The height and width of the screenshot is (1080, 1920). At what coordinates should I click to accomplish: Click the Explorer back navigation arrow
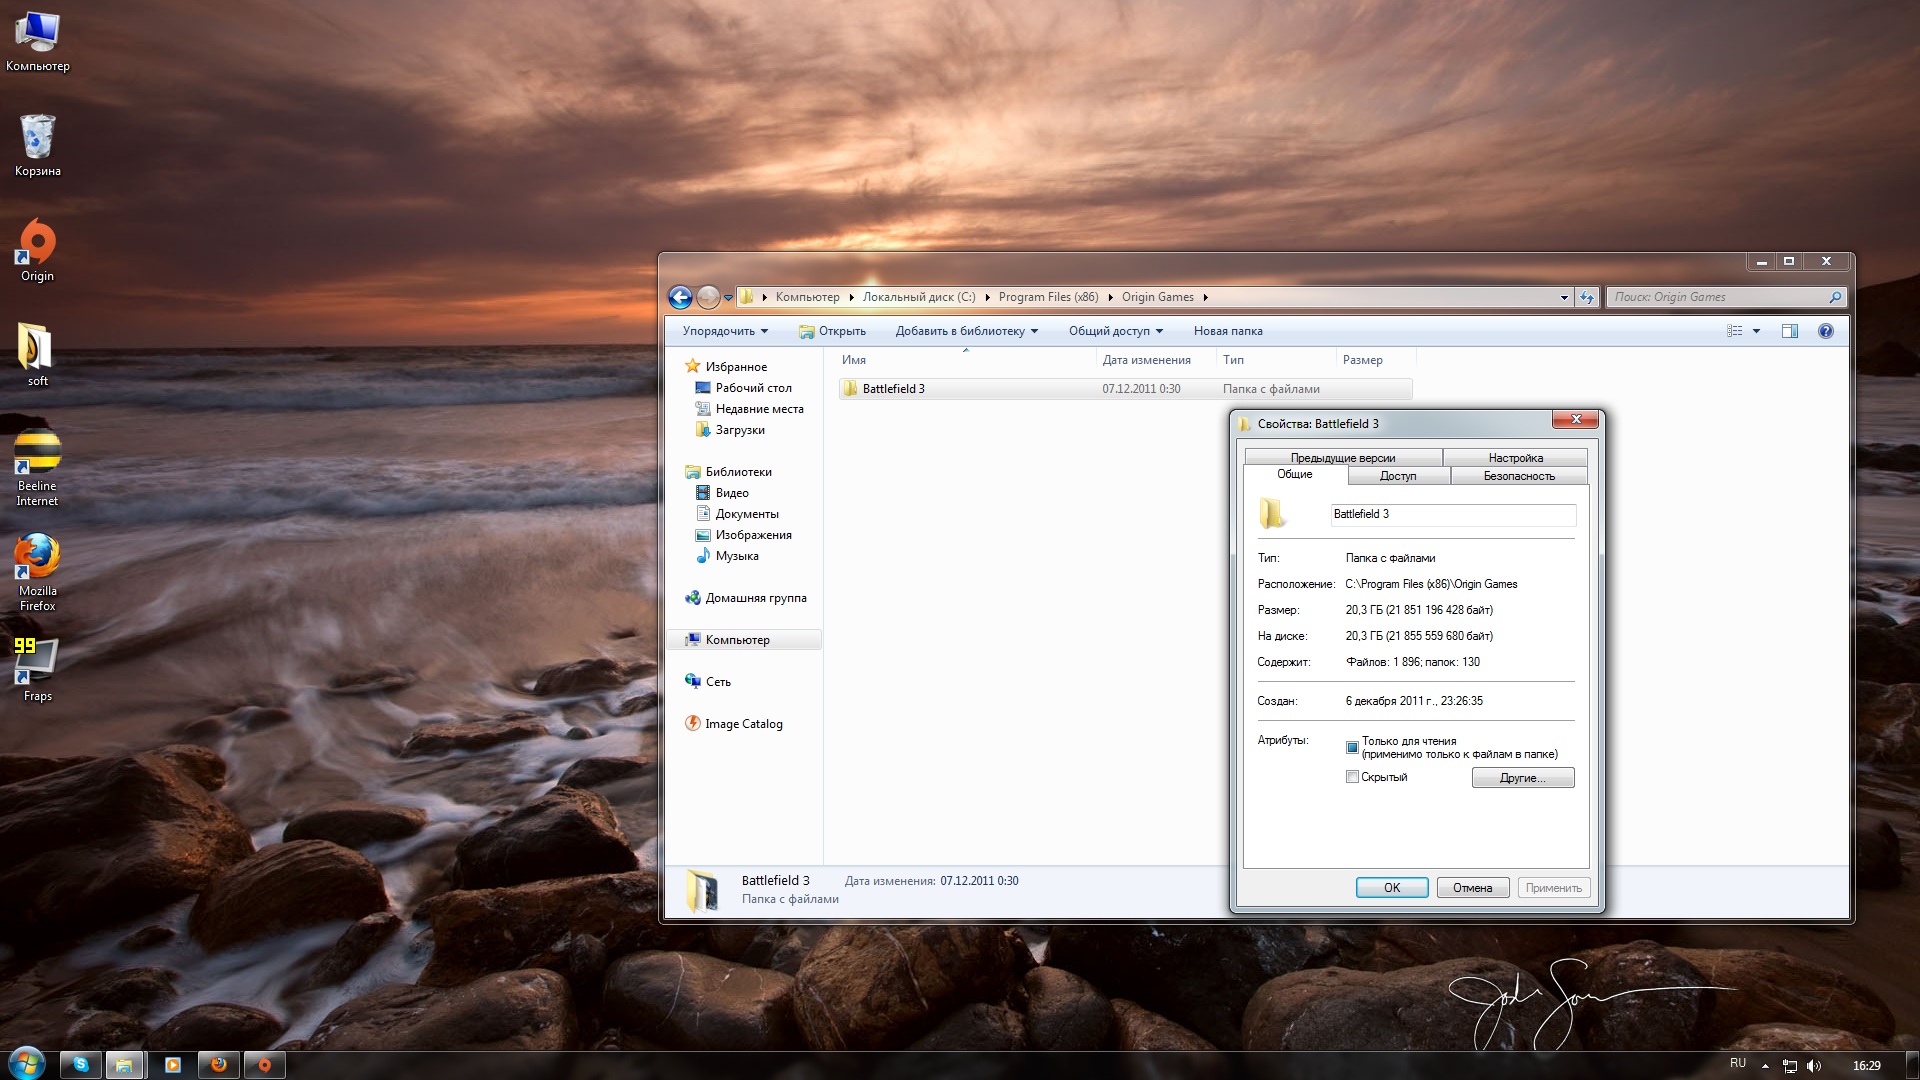(x=680, y=297)
